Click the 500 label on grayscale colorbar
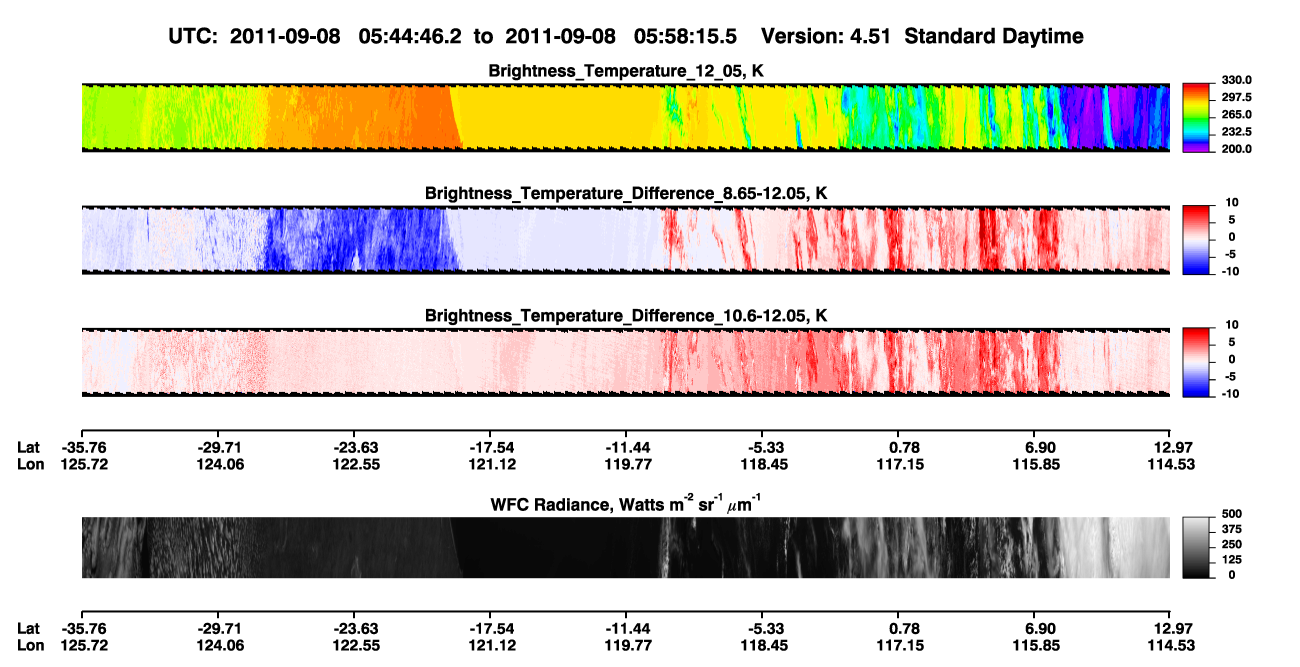 pyautogui.click(x=1231, y=514)
